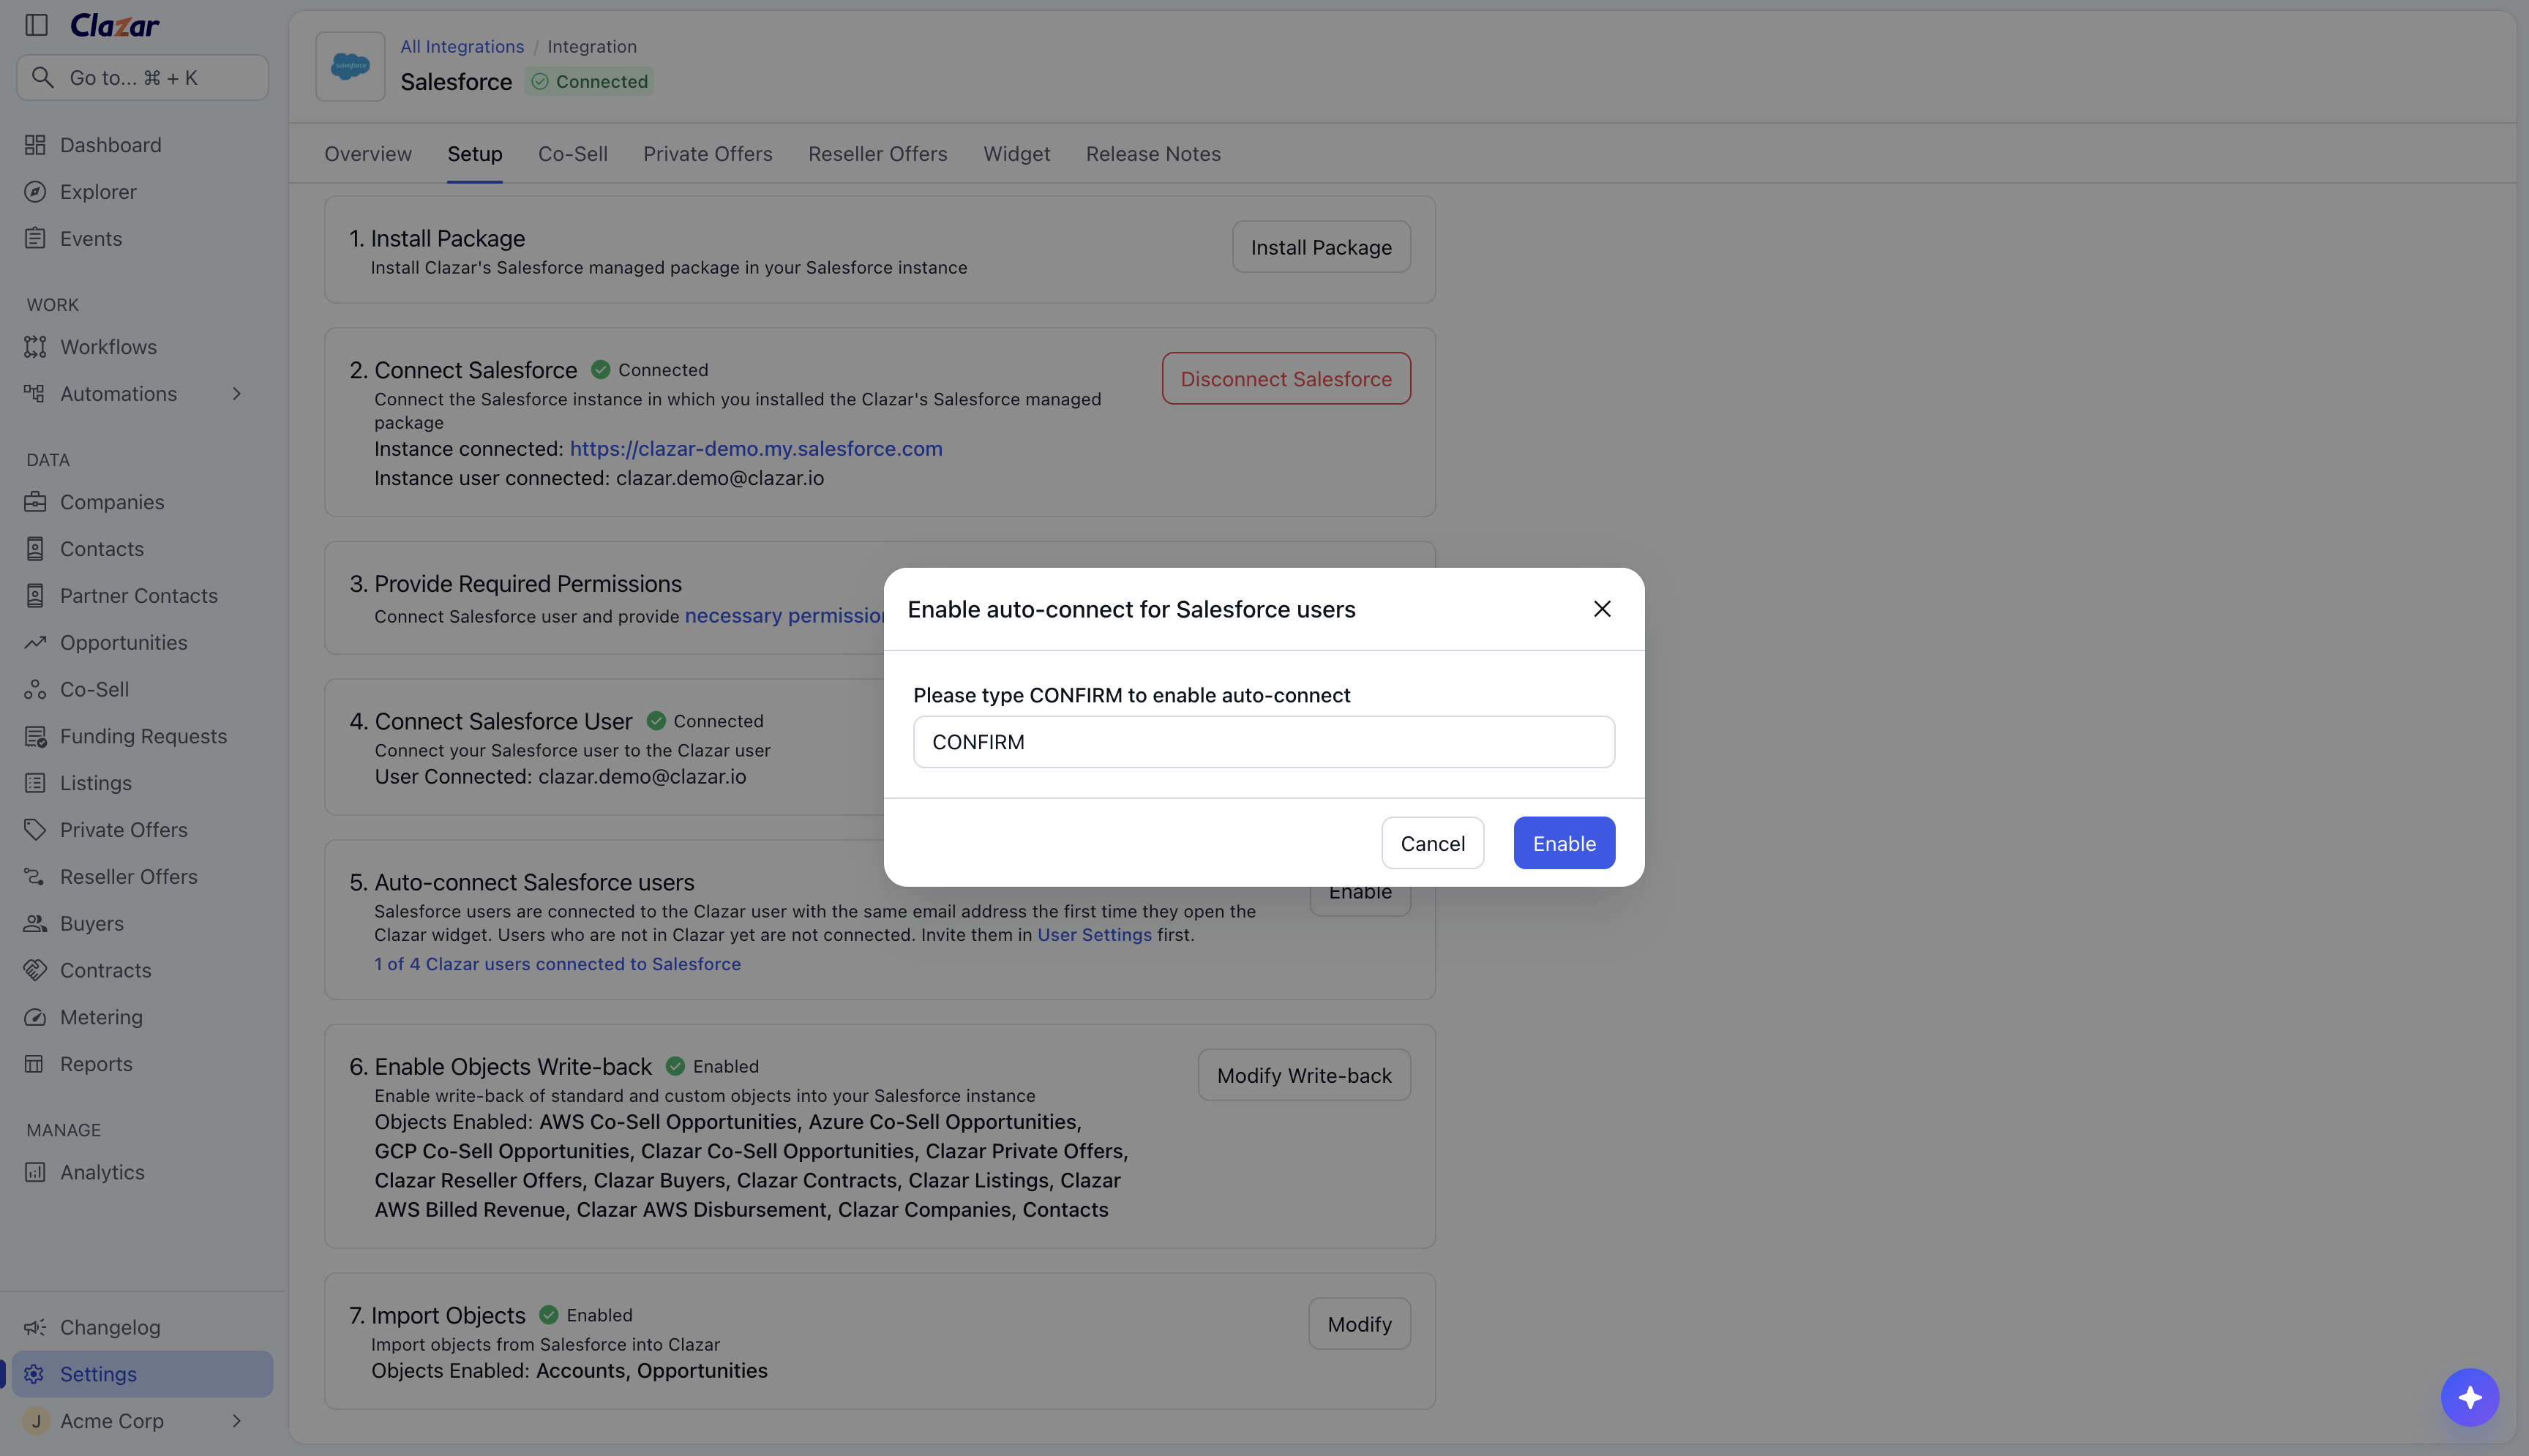This screenshot has height=1456, width=2529.
Task: Close the auto-connect dialog with X
Action: click(x=1602, y=609)
